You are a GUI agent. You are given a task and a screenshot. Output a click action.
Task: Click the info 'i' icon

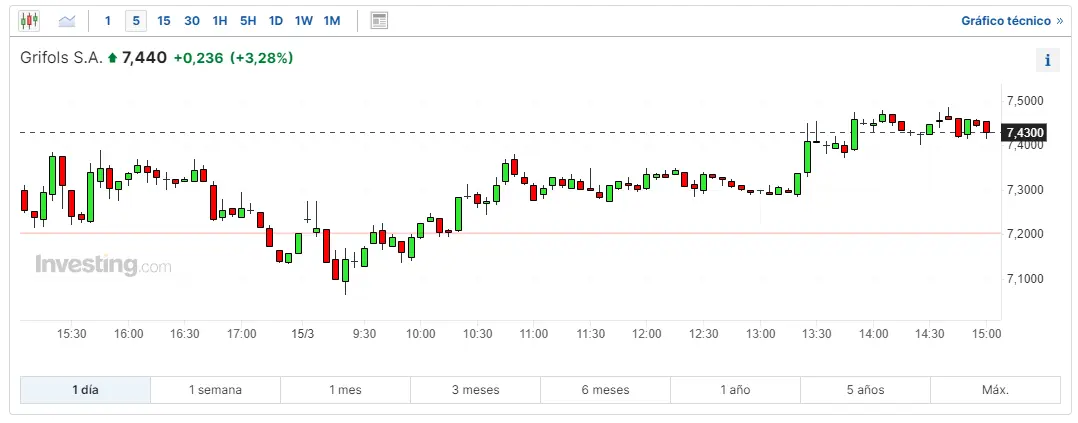1048,61
